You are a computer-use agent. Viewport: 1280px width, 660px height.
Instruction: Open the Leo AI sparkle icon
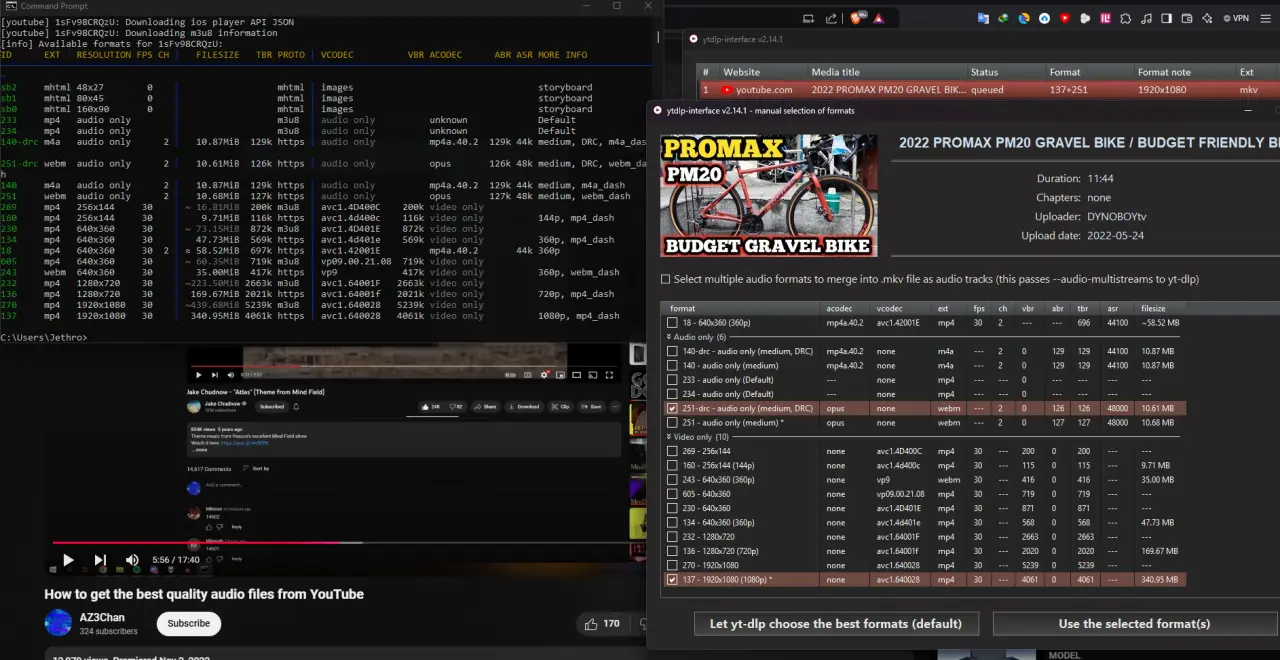(1208, 18)
